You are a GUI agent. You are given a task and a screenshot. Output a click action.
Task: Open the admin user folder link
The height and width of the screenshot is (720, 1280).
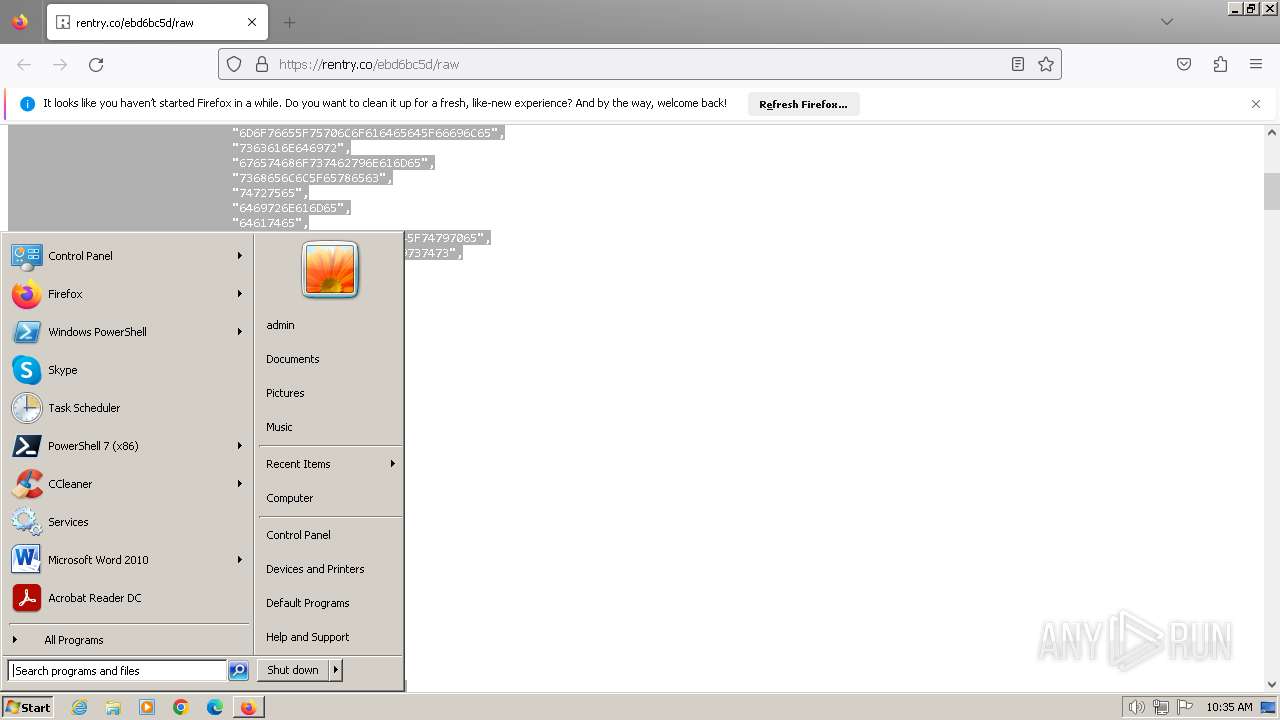tap(280, 325)
